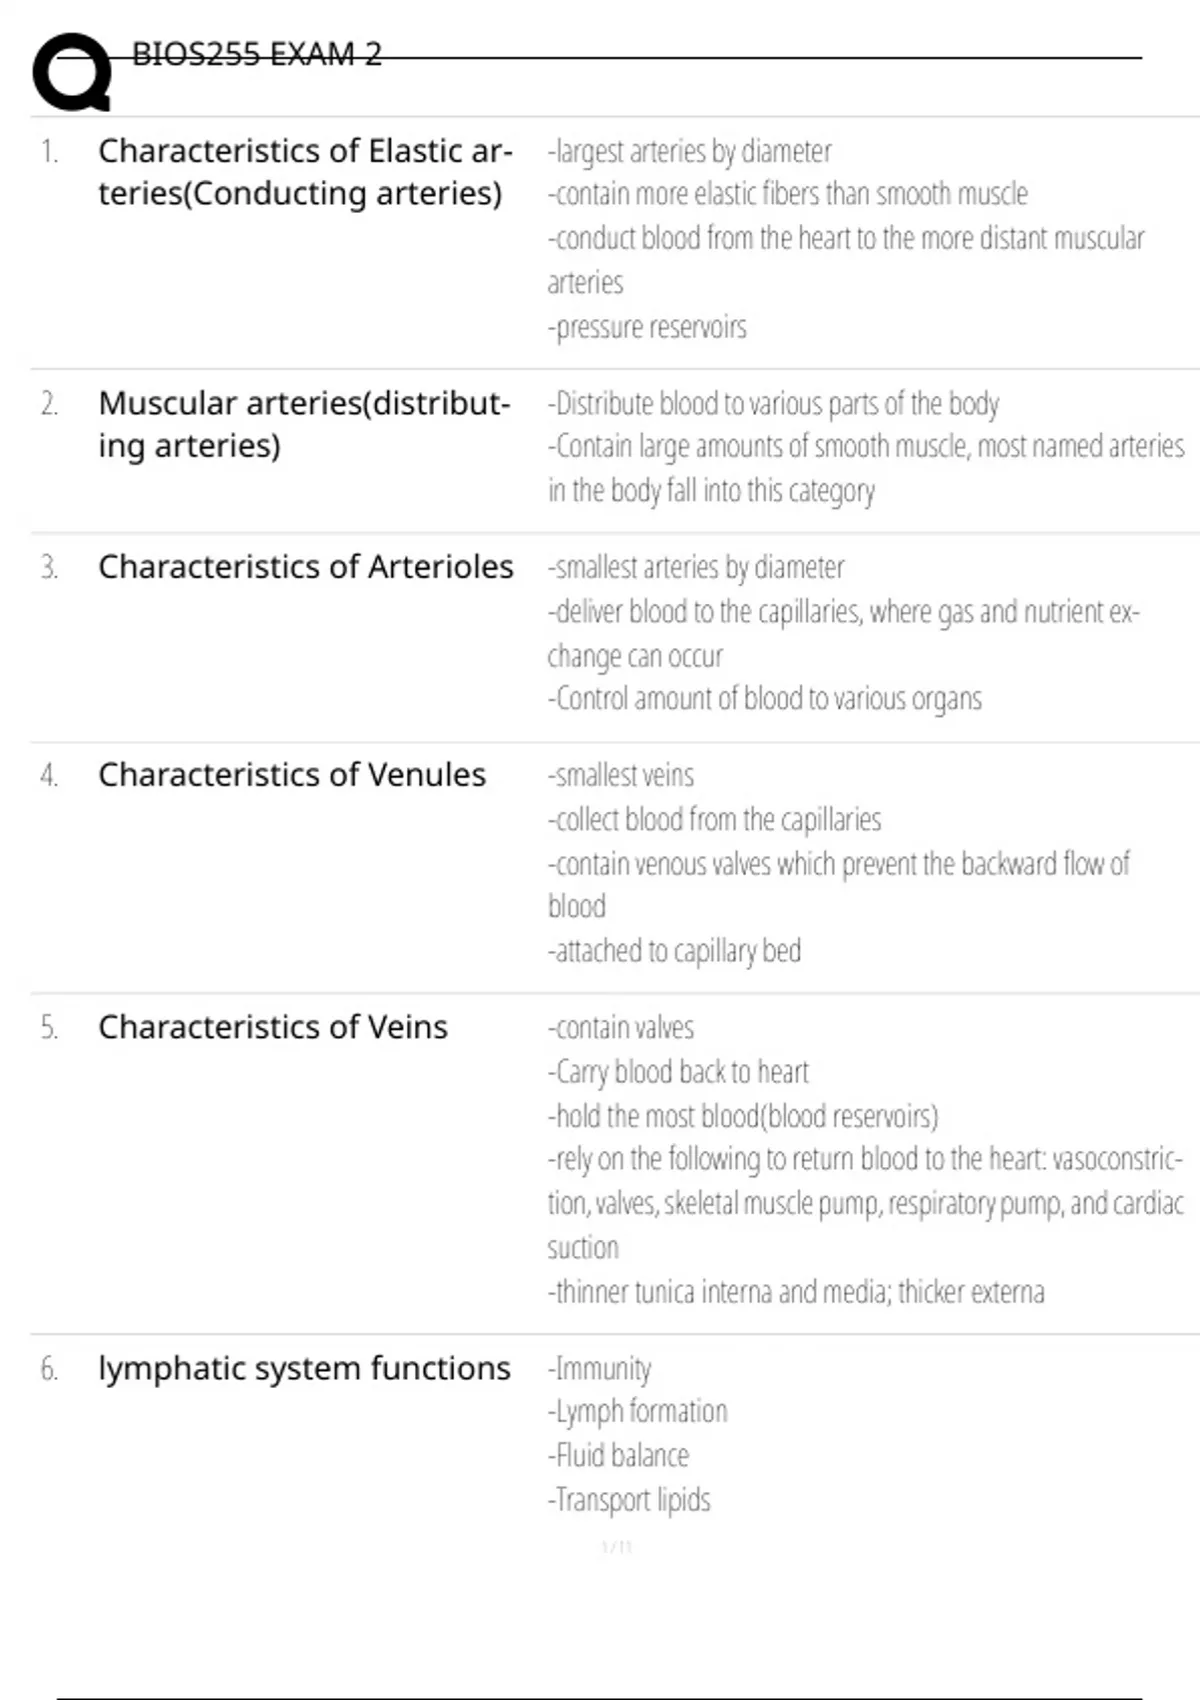
Task: Click the 'pressure reservoirs' definition line
Action: 647,327
